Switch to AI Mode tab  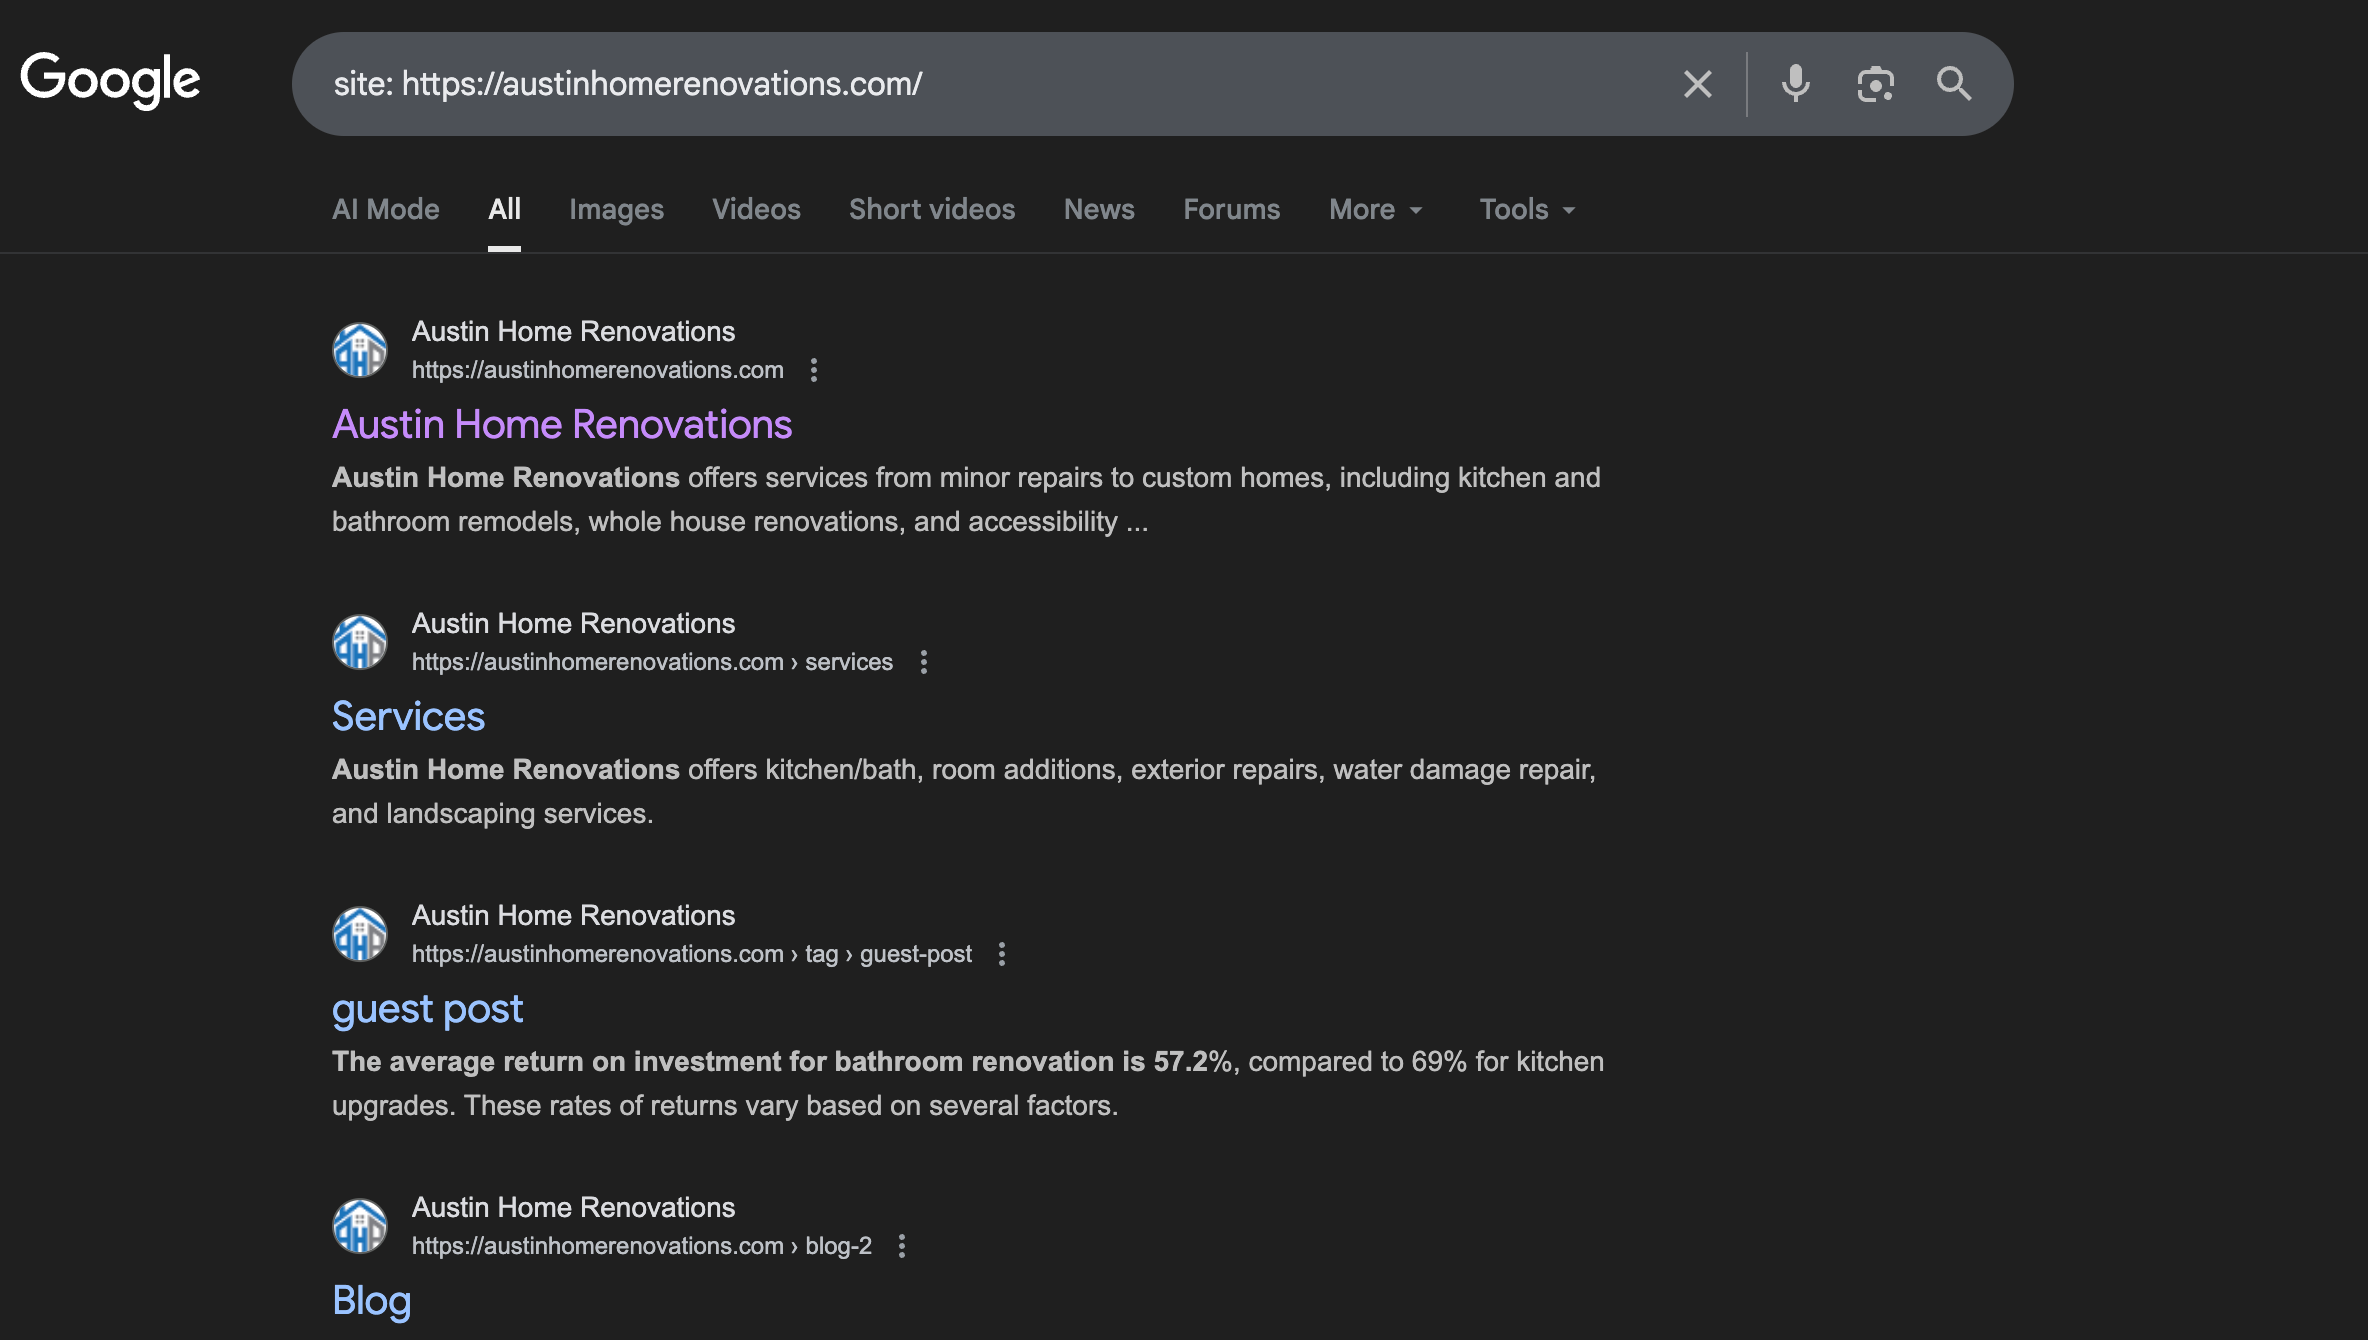click(x=386, y=209)
